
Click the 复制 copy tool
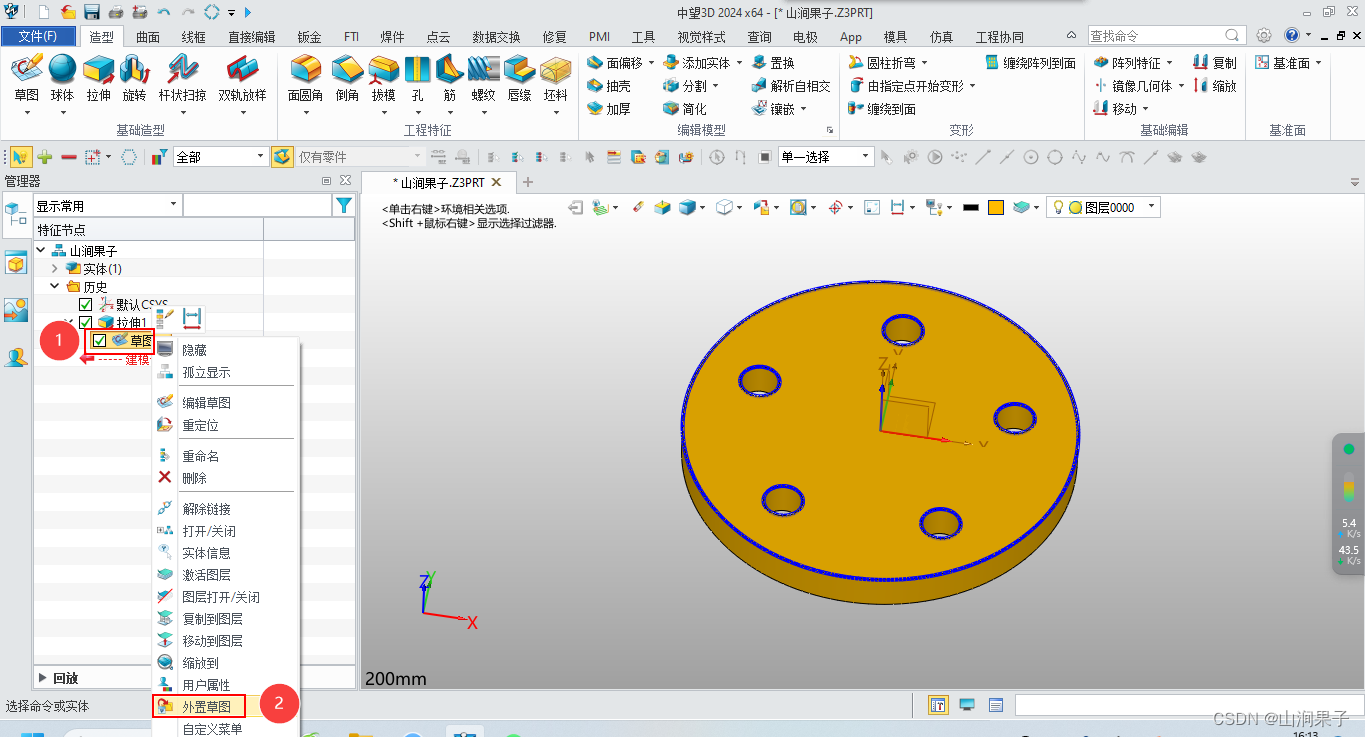tap(1215, 63)
